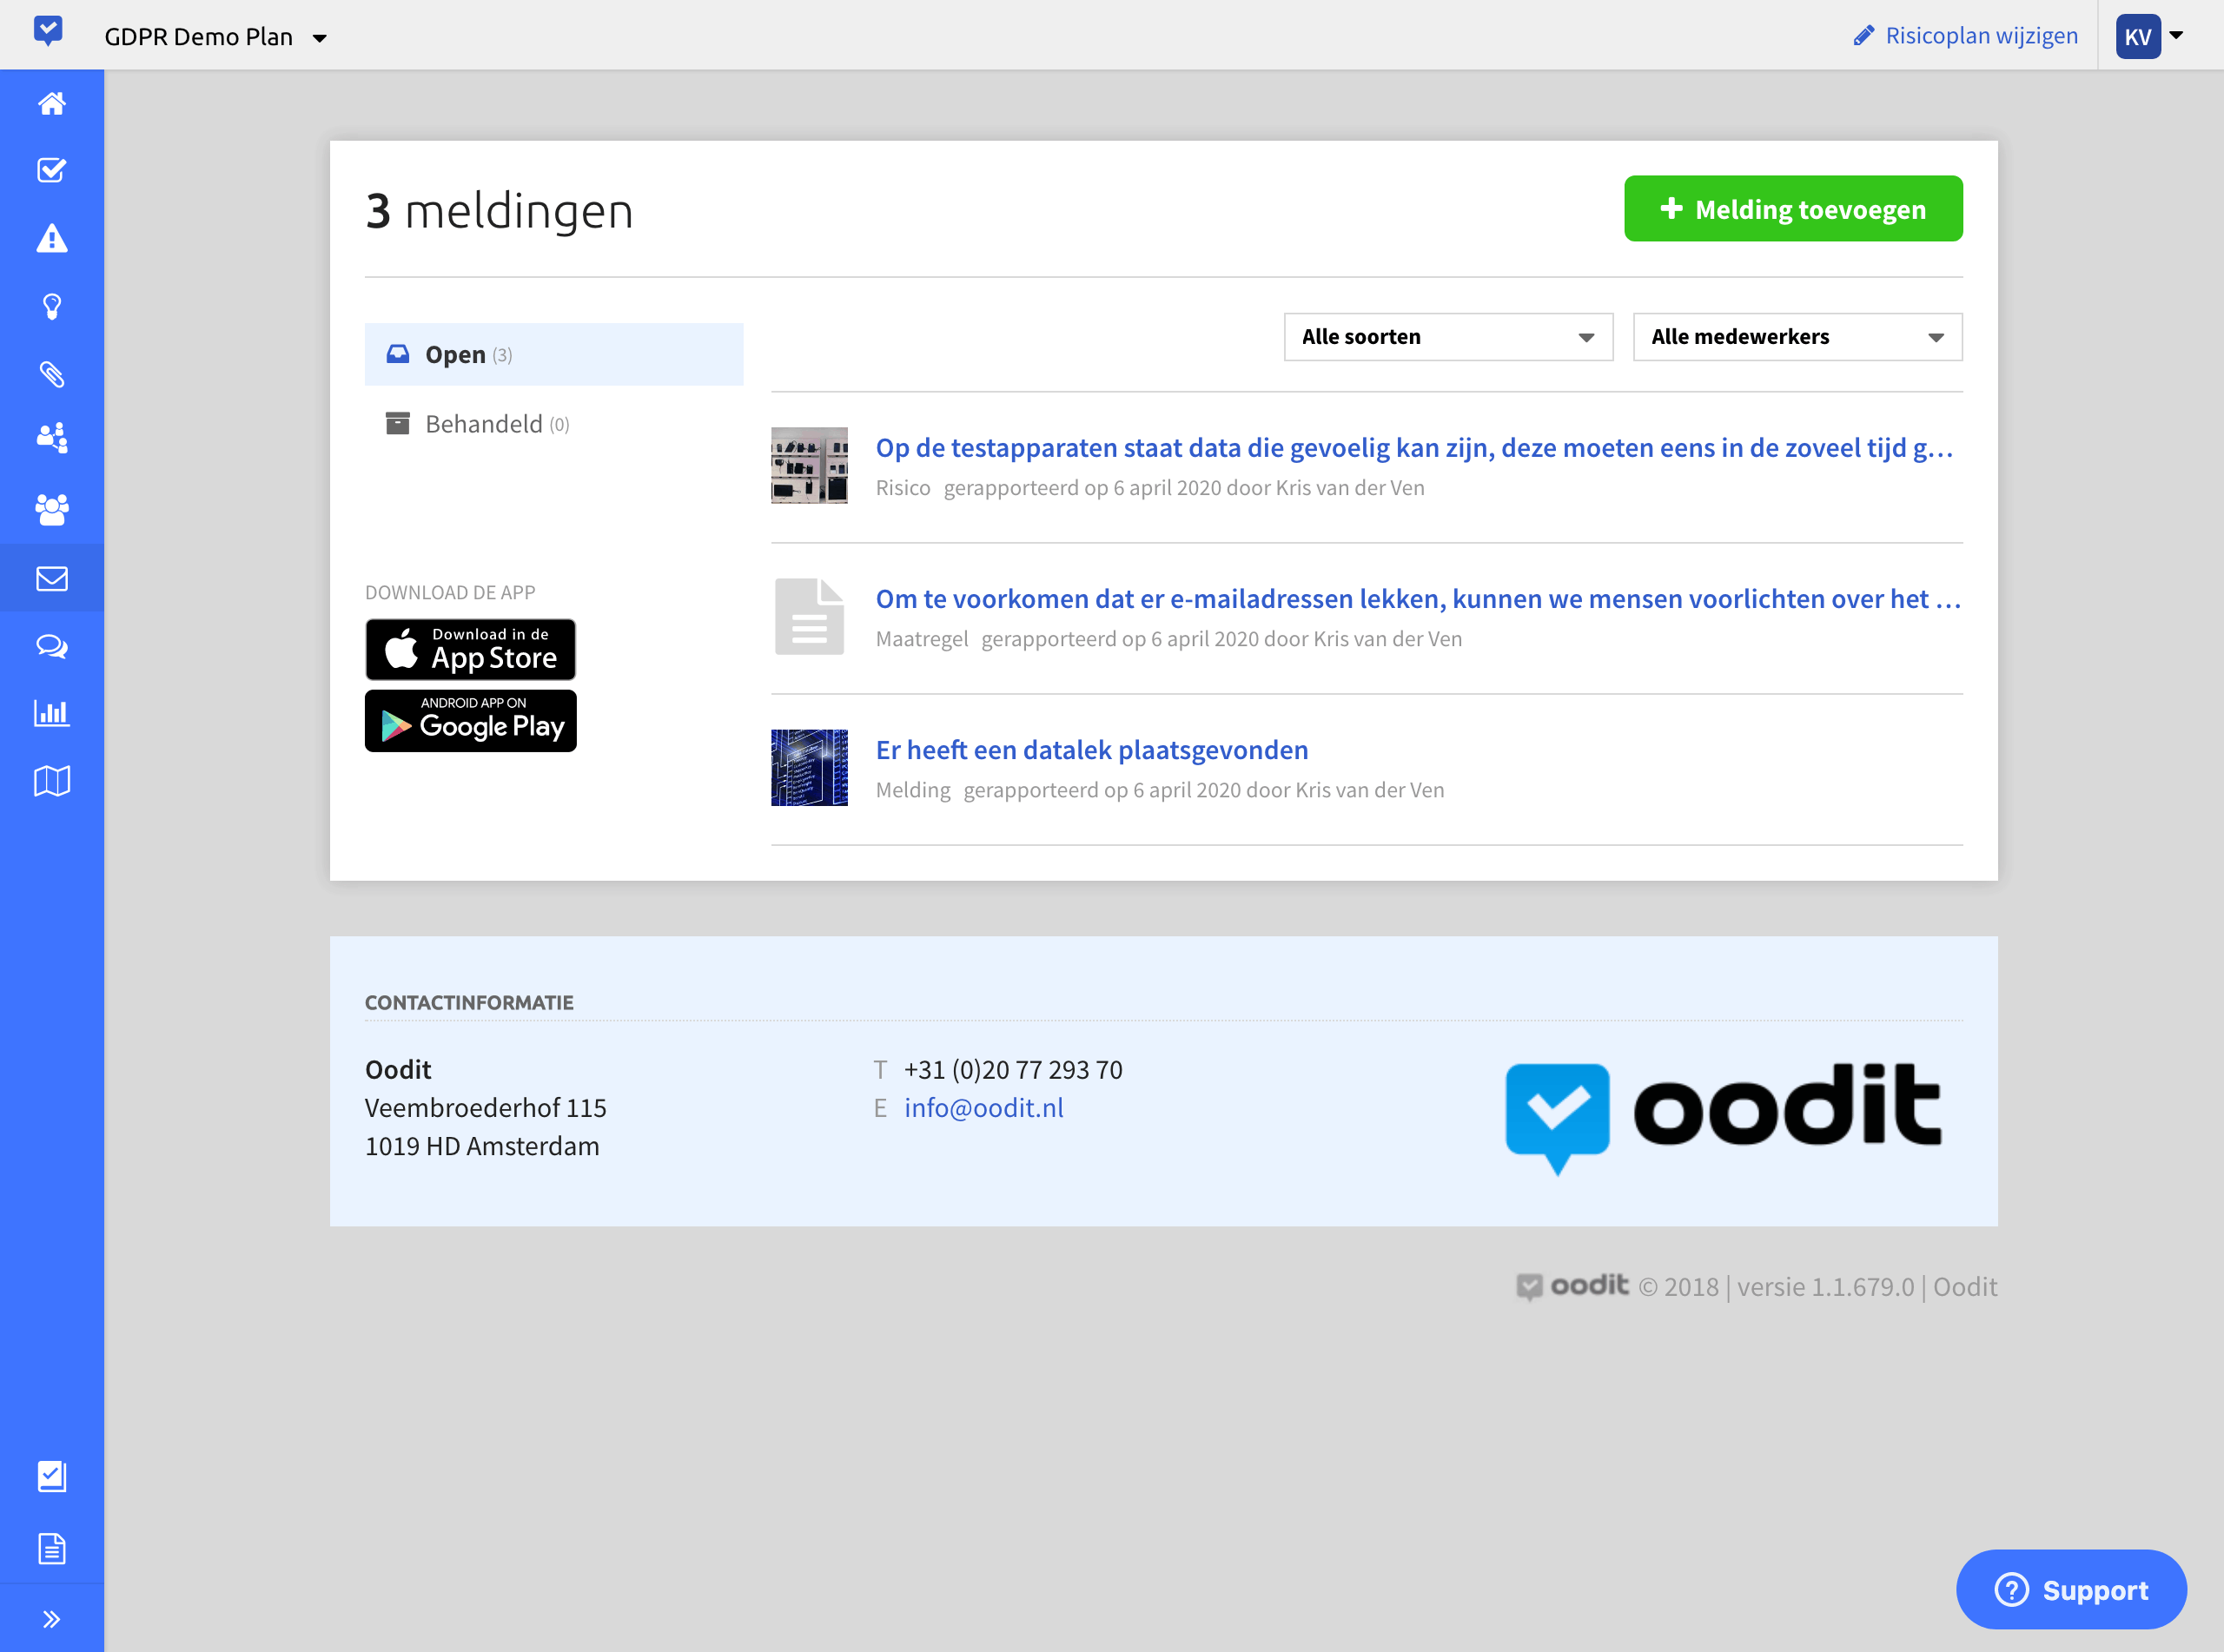Select the chat bubbles discussion icon

tap(52, 646)
